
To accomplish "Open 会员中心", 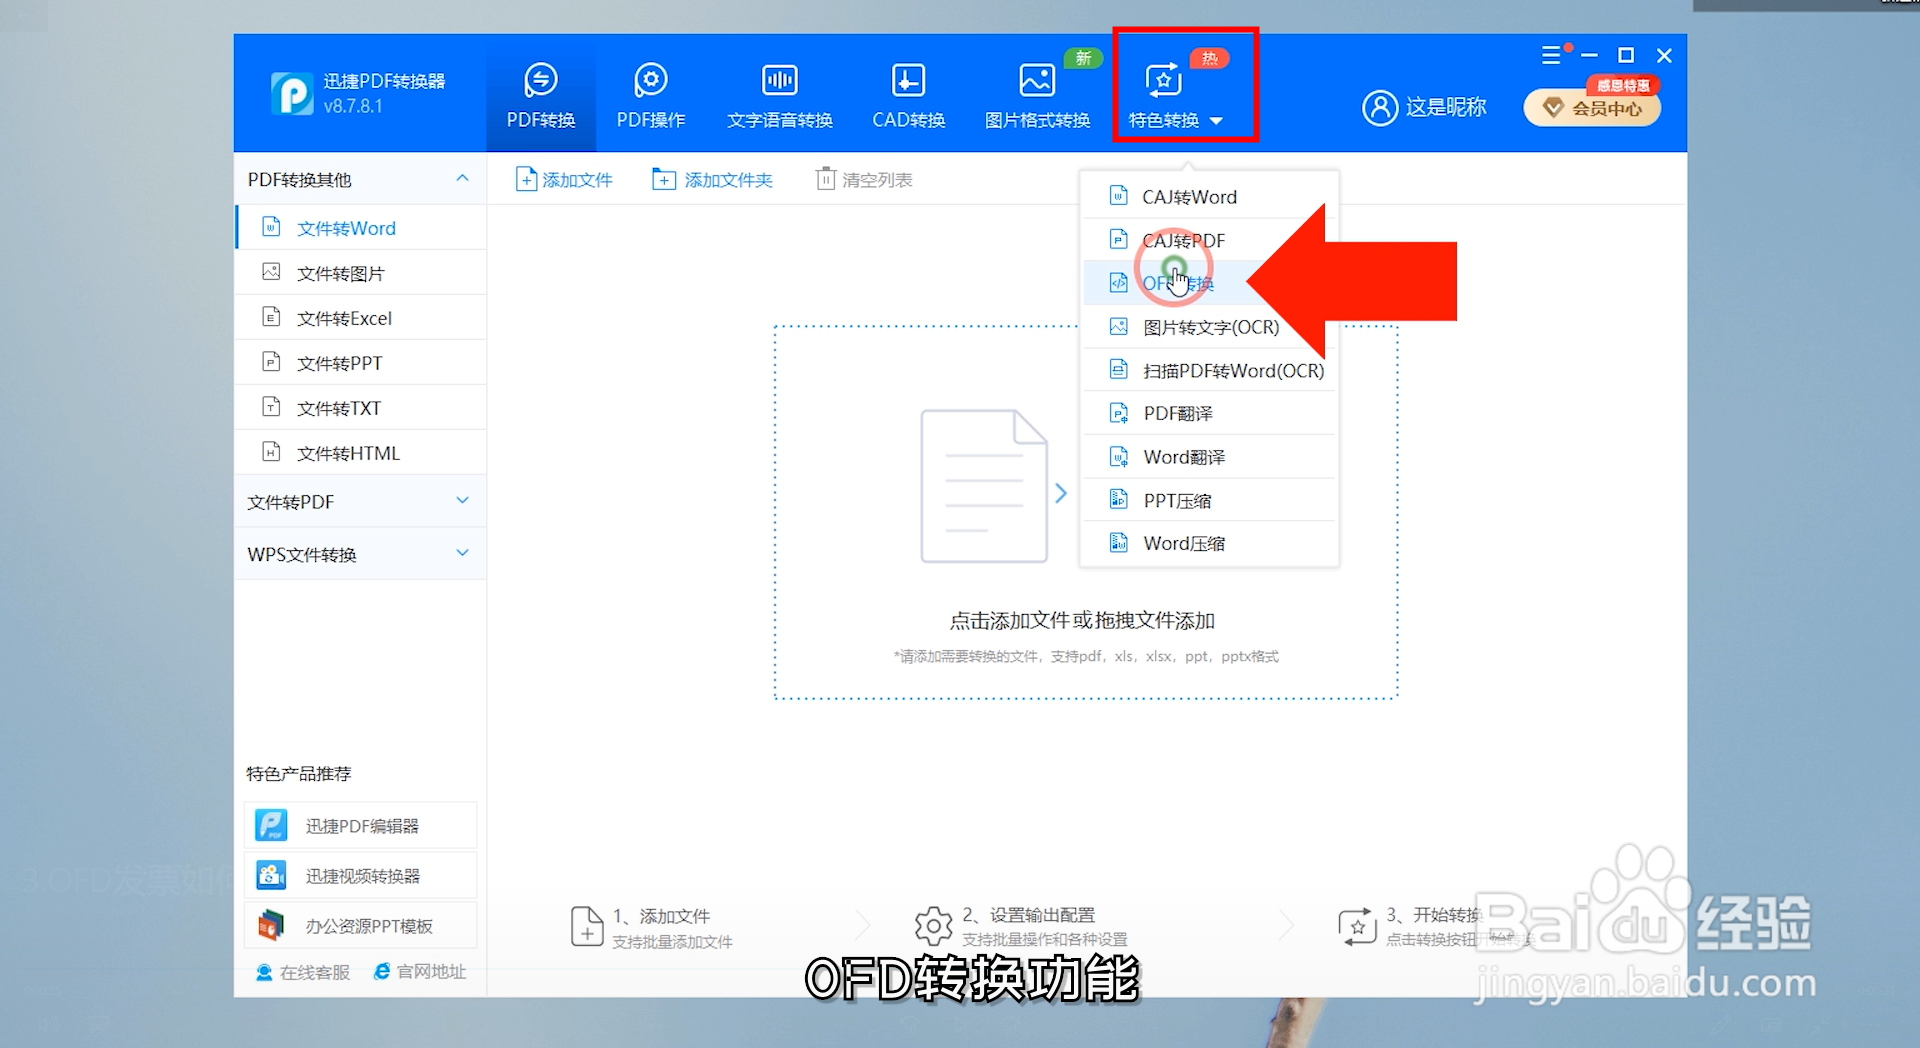I will tap(1592, 108).
